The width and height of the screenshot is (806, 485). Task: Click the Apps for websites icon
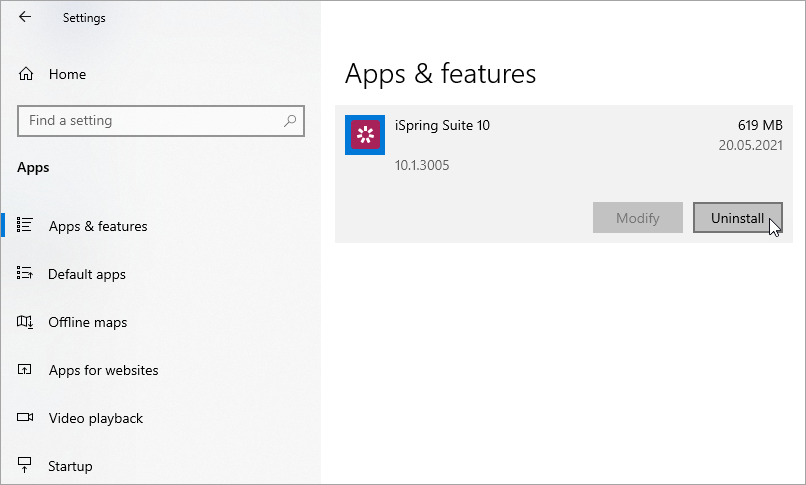[26, 370]
